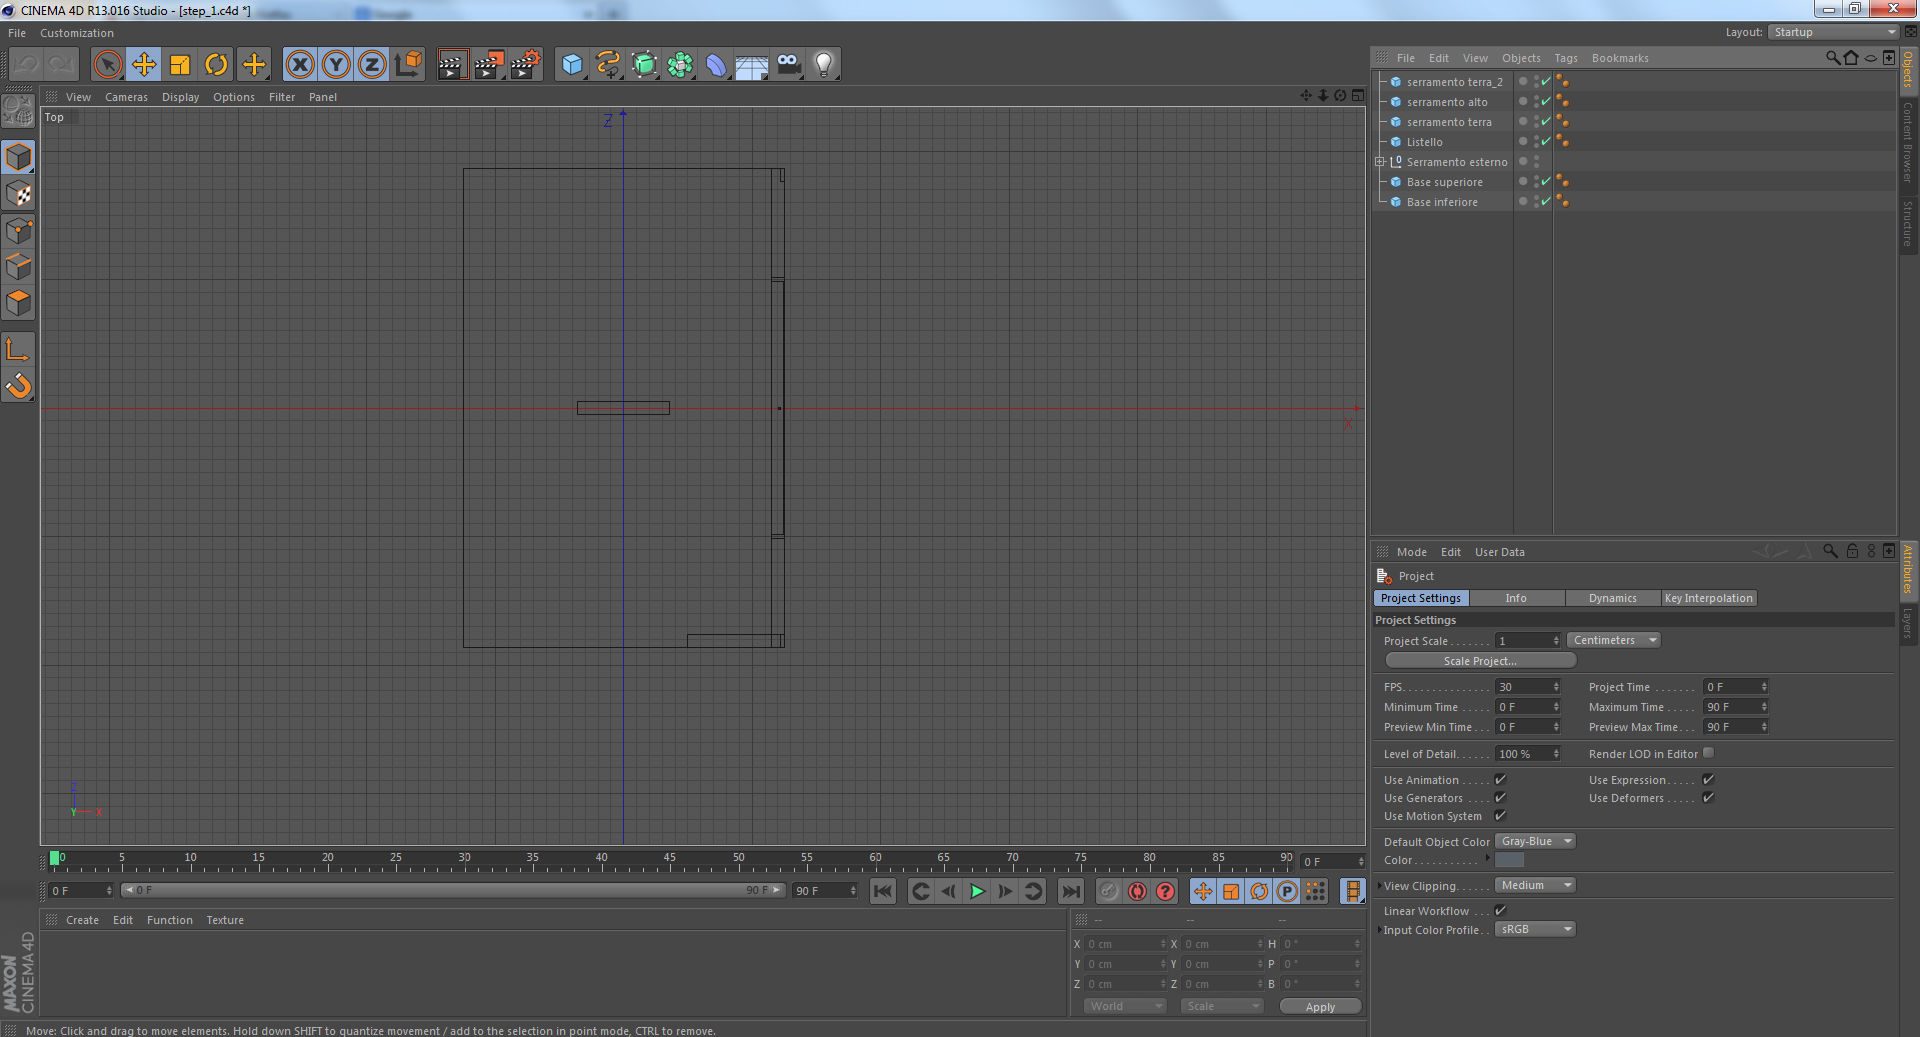Expand the Serramento esterno object tree
This screenshot has width=1920, height=1037.
(1380, 162)
